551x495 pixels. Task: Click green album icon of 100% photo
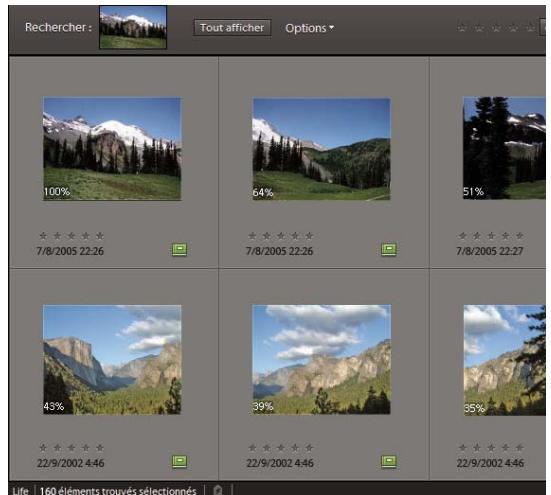pos(180,249)
